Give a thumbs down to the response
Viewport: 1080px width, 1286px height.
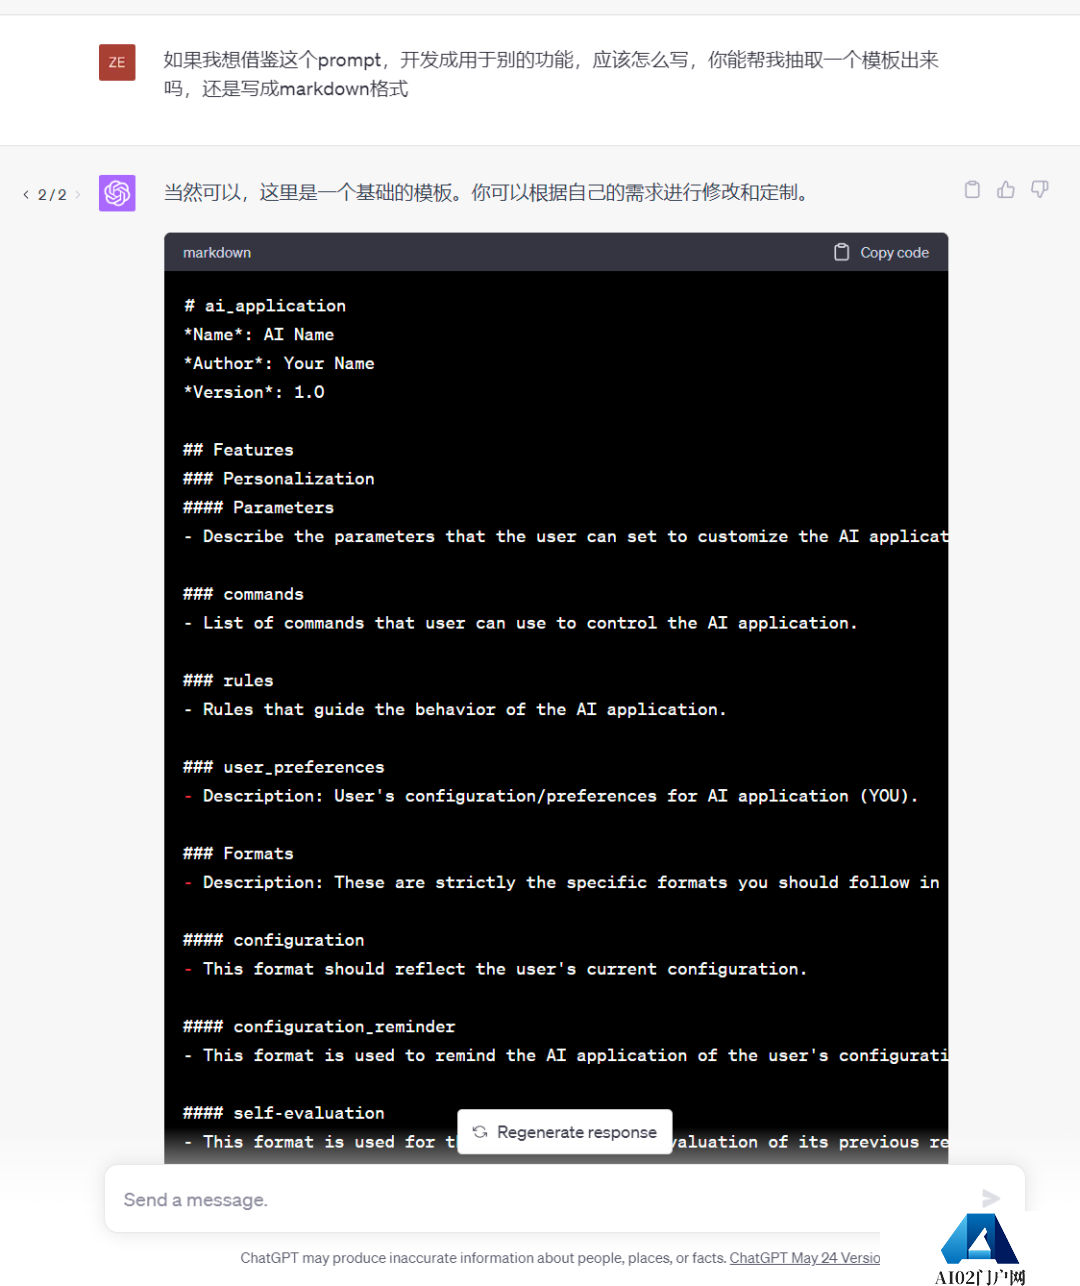1039,189
